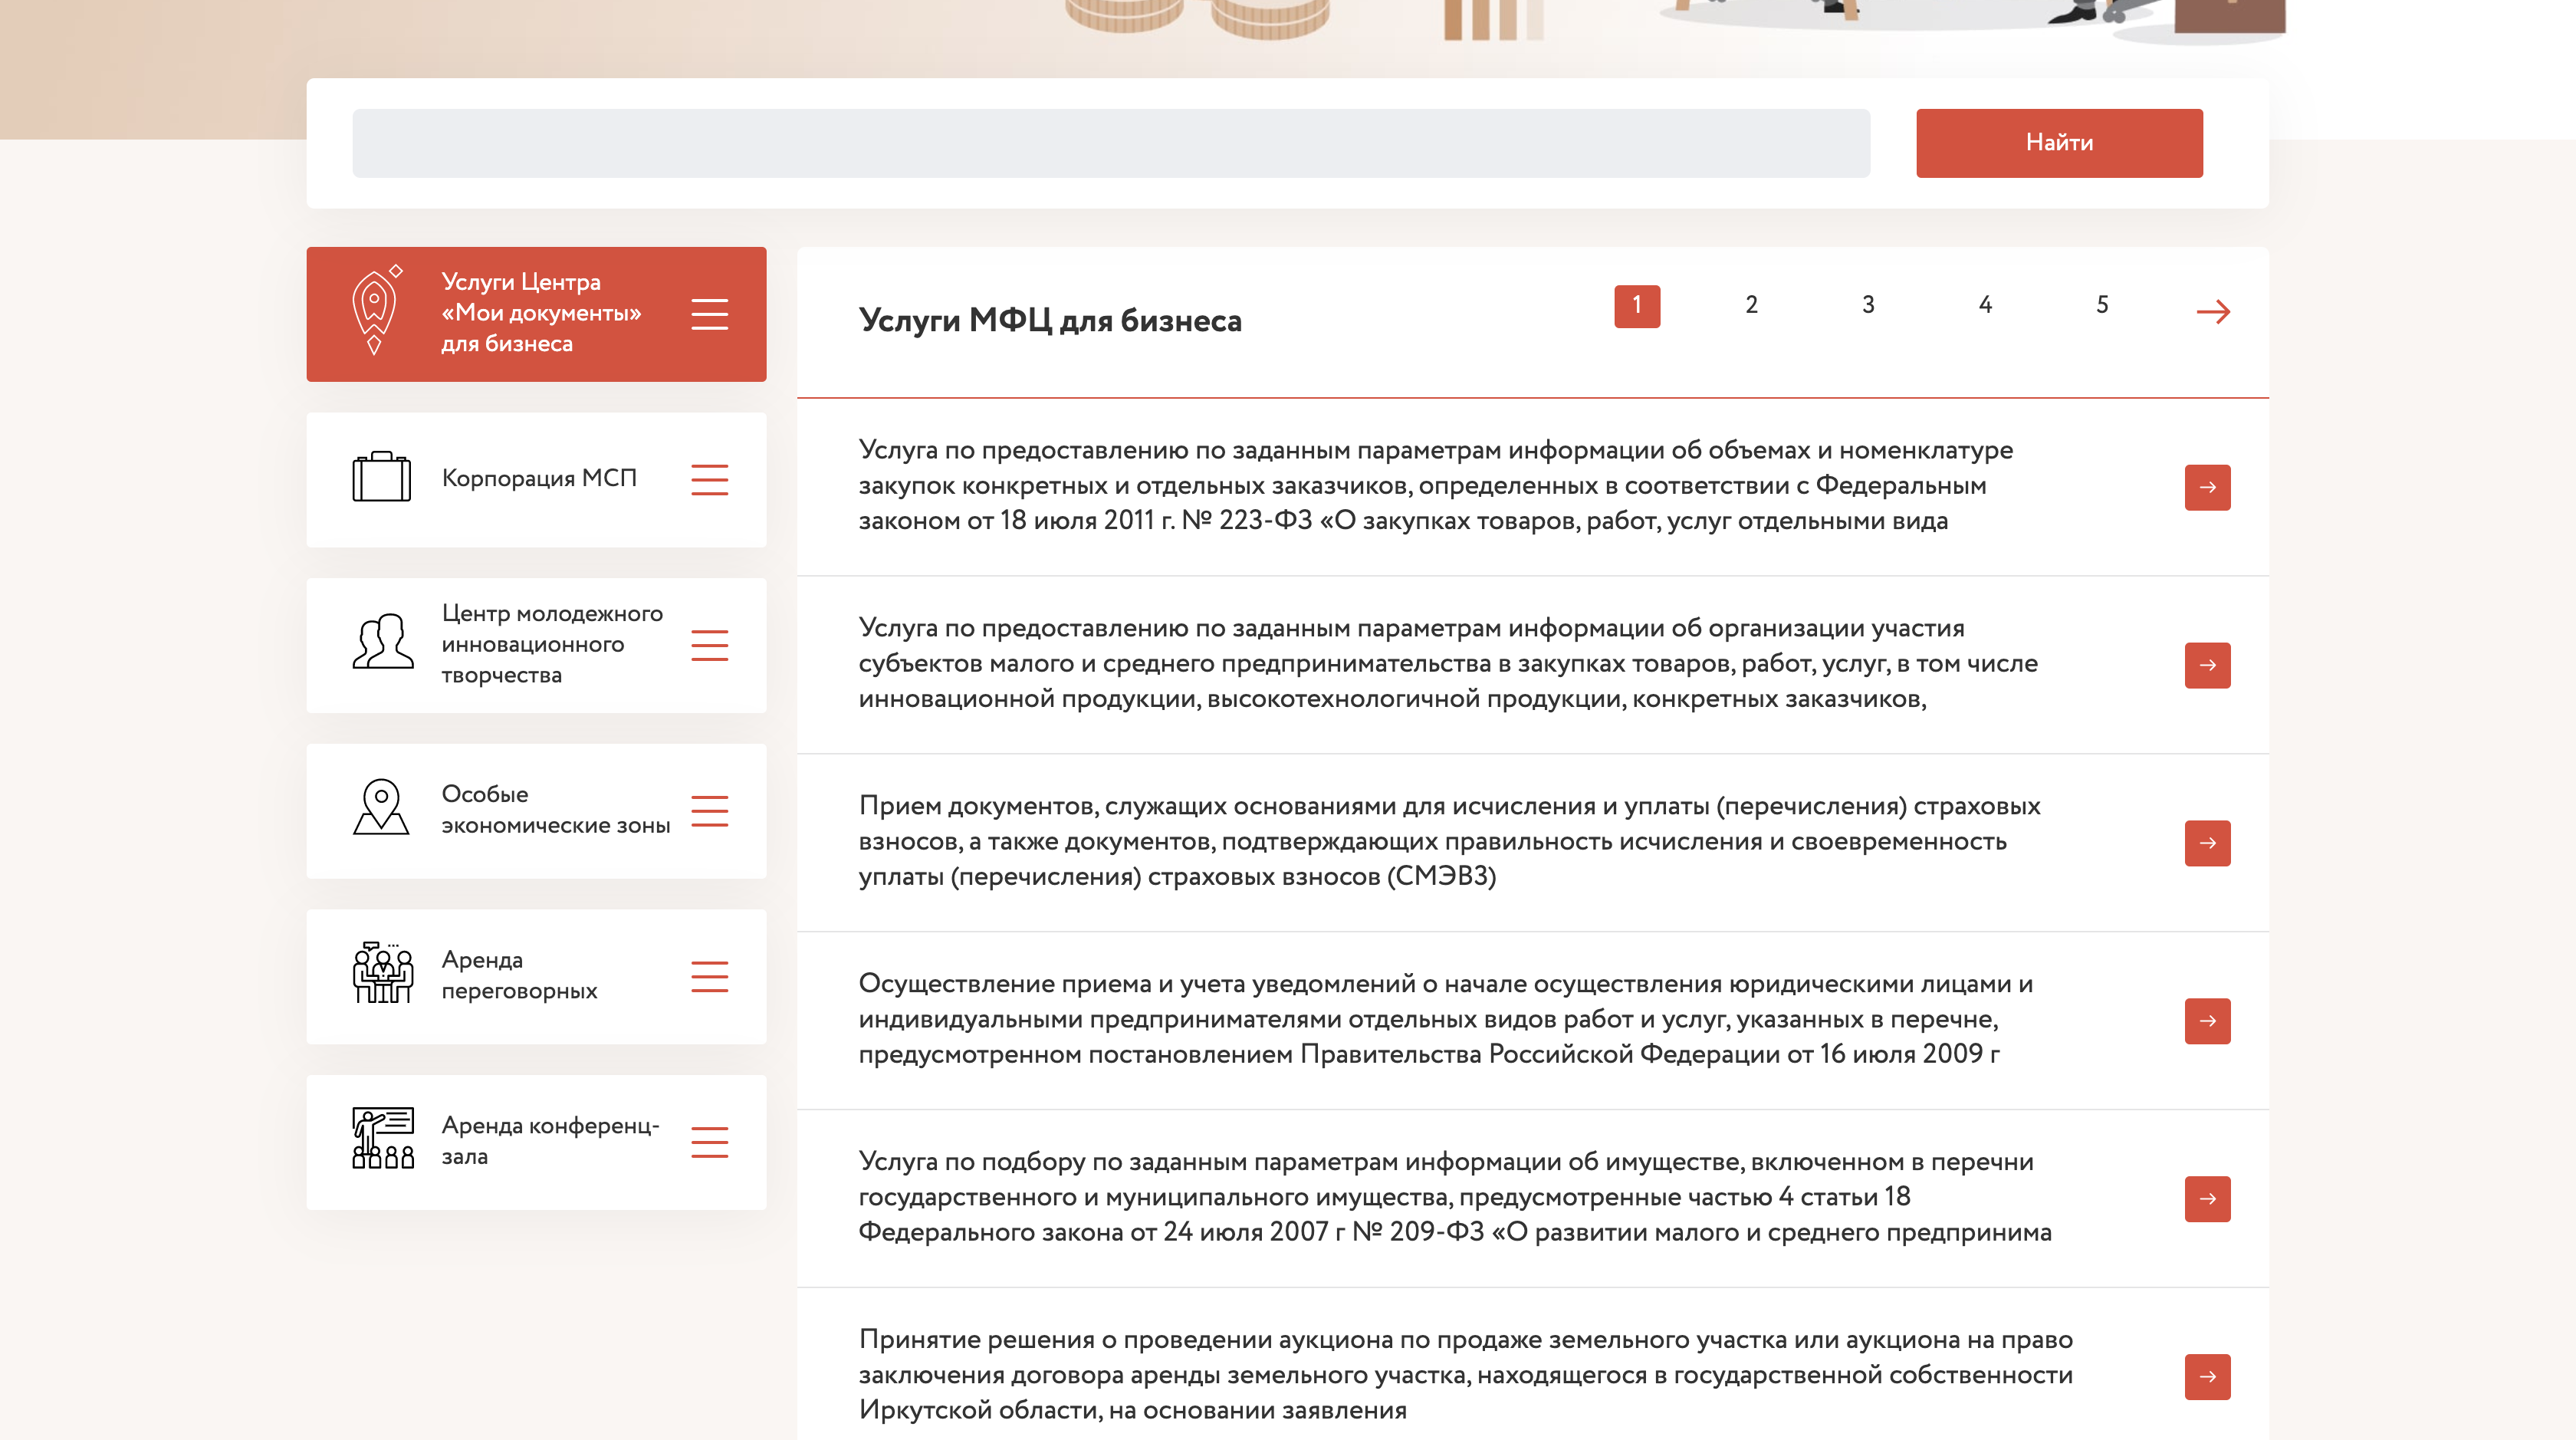Click the heading Услуги МФЦ для бизнеса
This screenshot has width=2576, height=1440.
click(x=1050, y=321)
